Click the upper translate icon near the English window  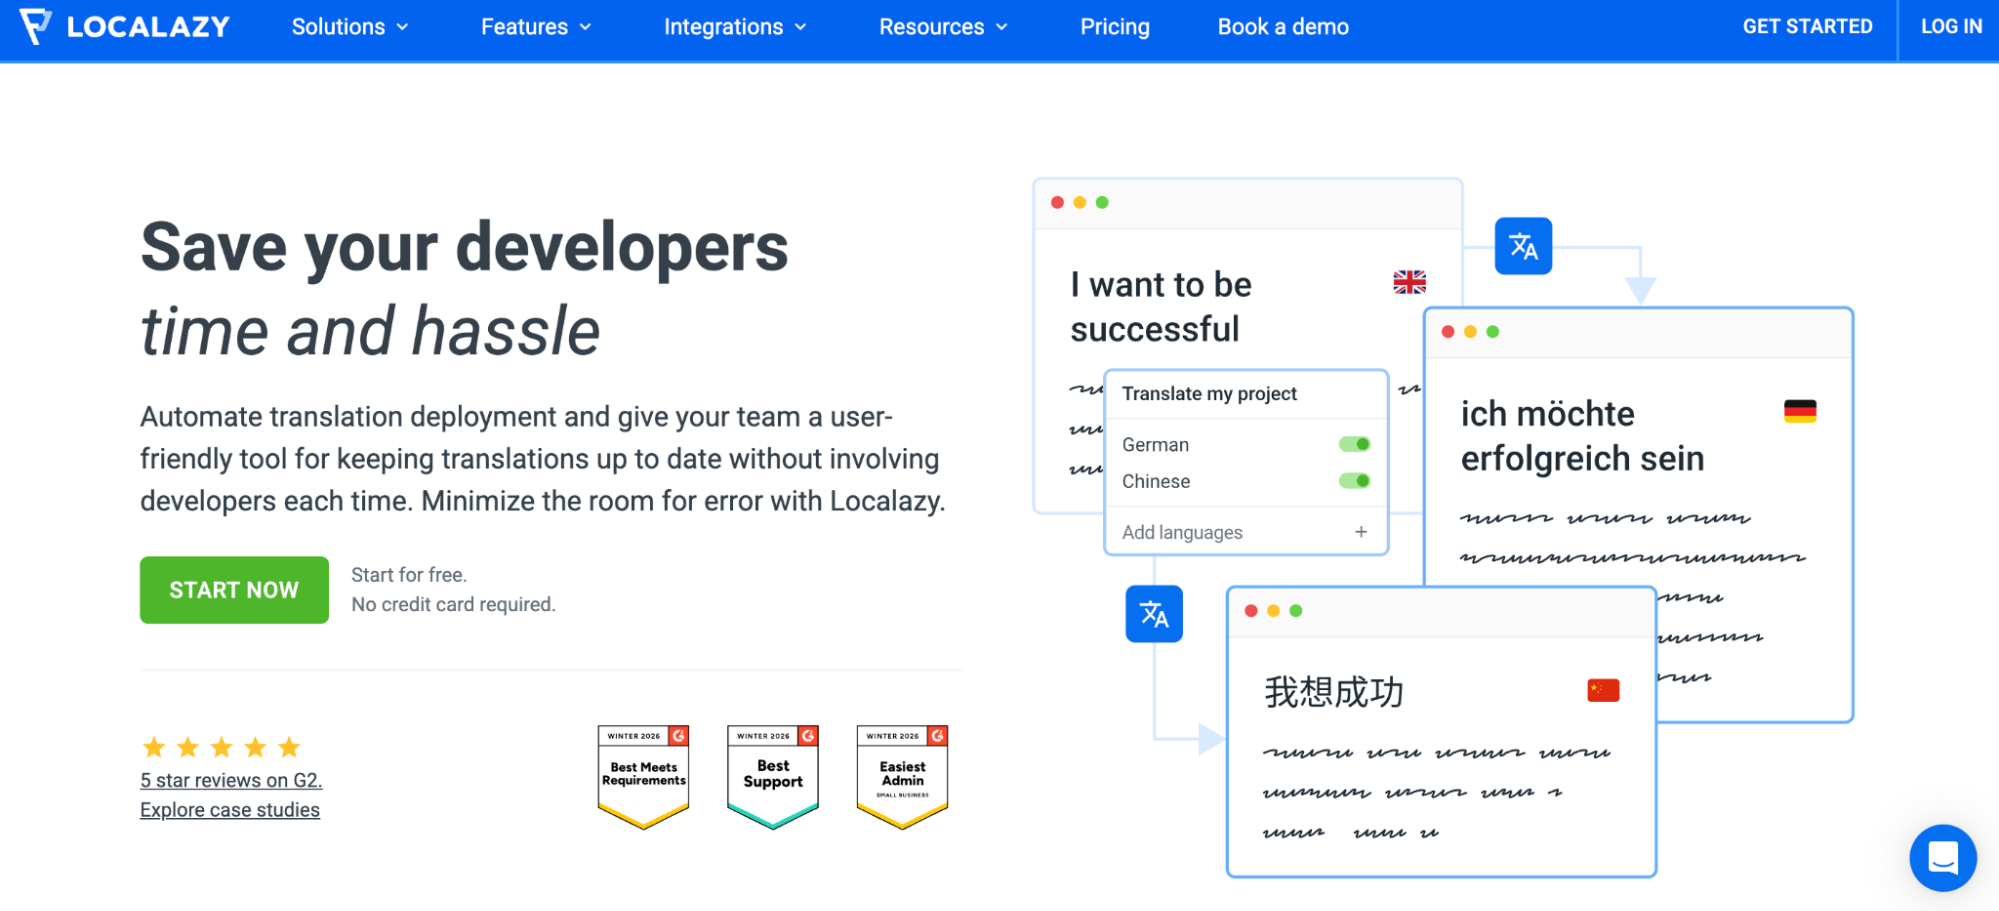1523,246
